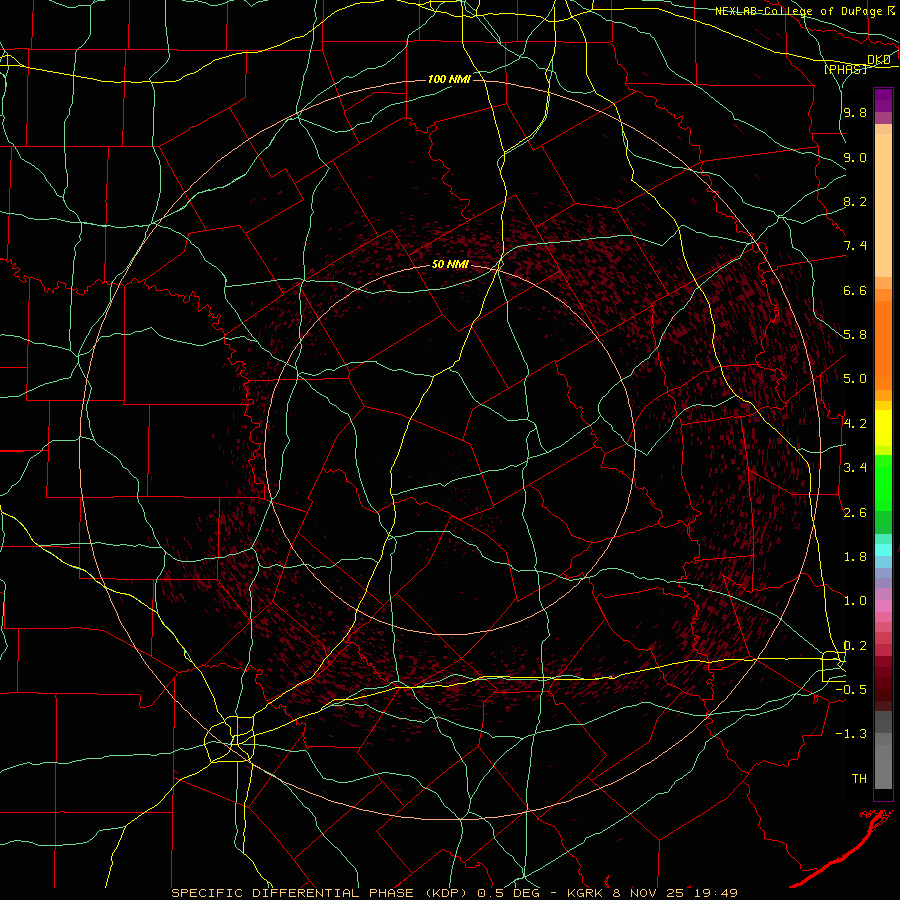Image resolution: width=900 pixels, height=900 pixels.
Task: Select the 1.0 scale value
Action: (x=855, y=601)
